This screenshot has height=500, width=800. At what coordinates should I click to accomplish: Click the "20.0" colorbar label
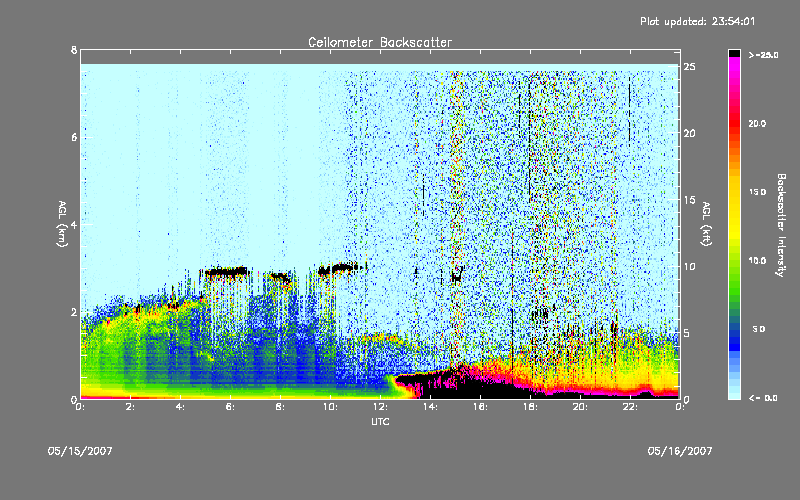coord(757,123)
